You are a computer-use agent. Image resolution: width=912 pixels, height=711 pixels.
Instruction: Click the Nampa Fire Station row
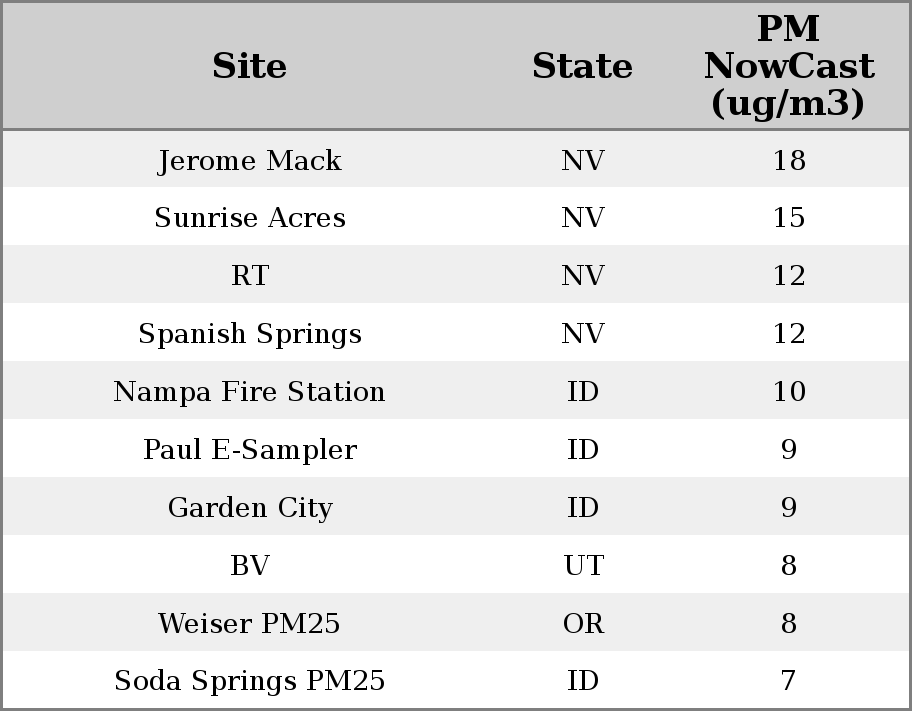[249, 392]
